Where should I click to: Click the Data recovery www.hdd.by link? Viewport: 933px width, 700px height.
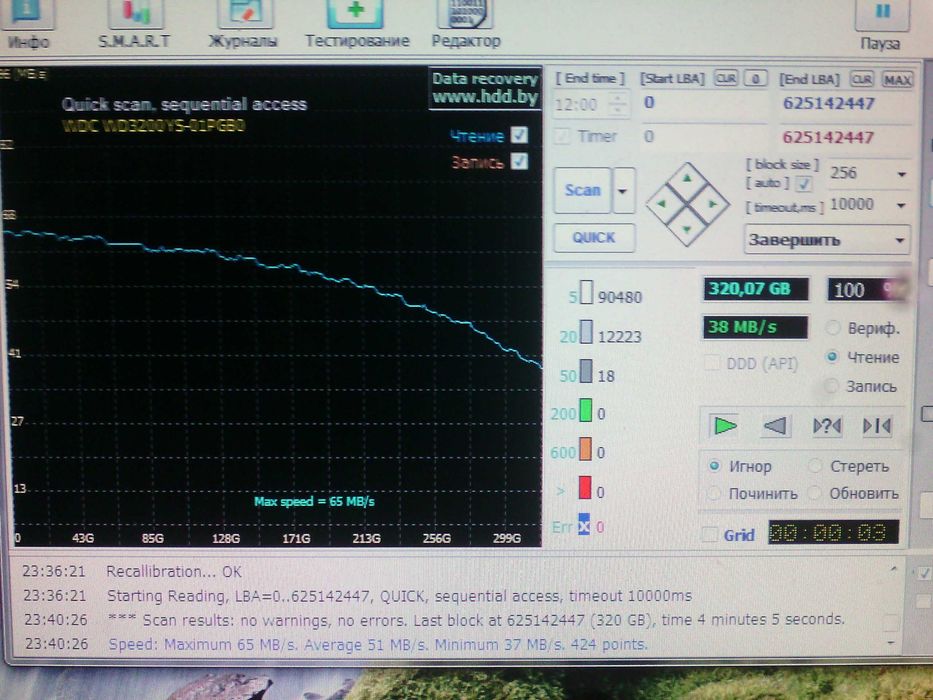[x=485, y=88]
